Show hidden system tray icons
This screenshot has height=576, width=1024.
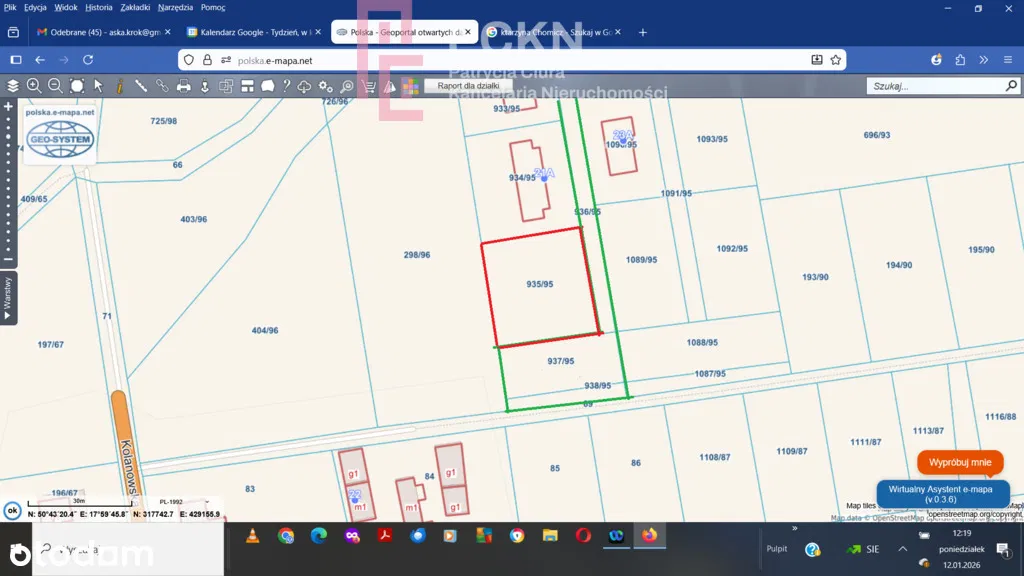click(903, 549)
